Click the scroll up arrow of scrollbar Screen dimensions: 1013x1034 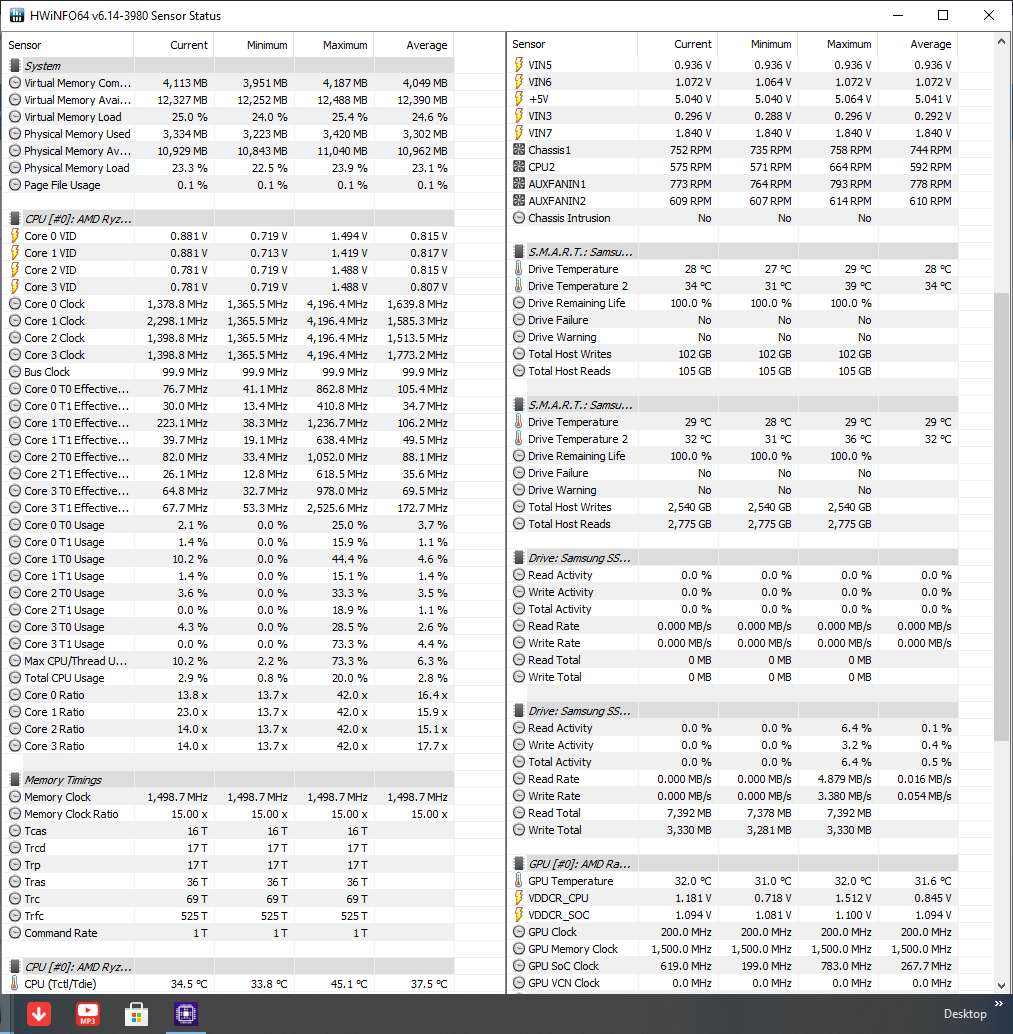1001,41
